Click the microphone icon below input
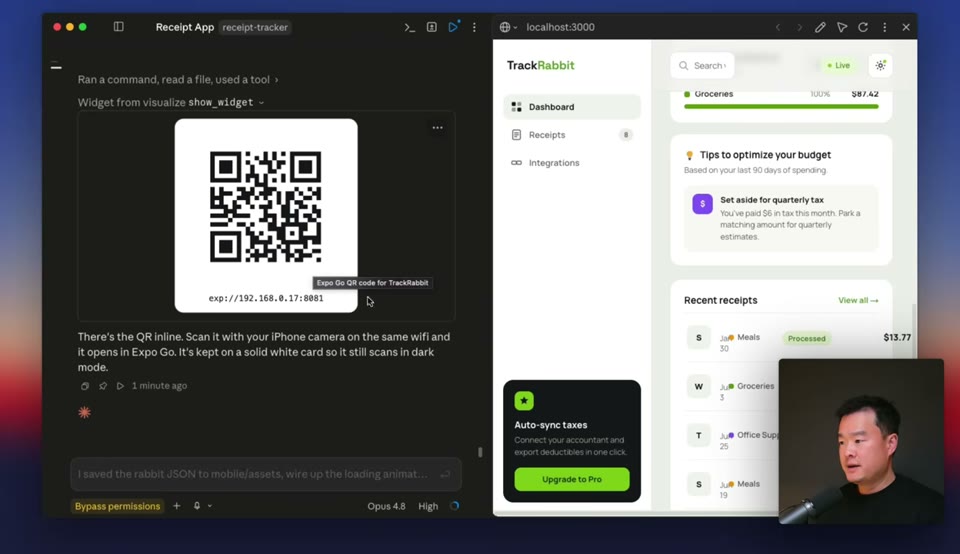Image resolution: width=960 pixels, height=554 pixels. [x=197, y=506]
